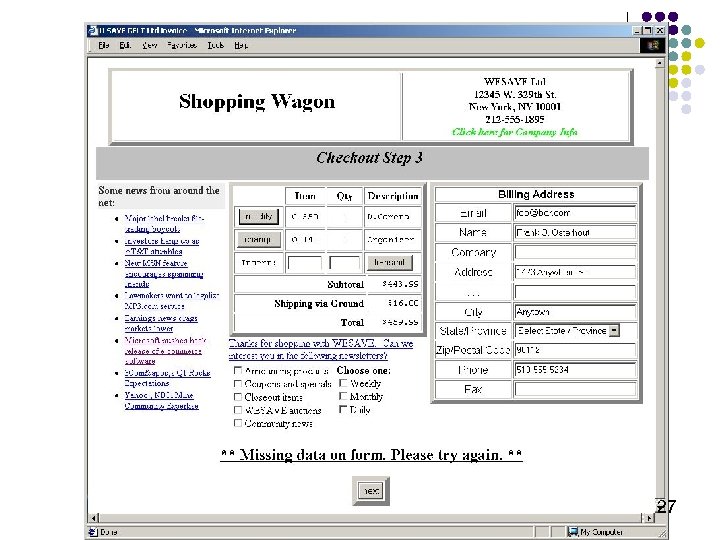Click the empty Qty input box in the cart table
The width and height of the screenshot is (720, 540).
(344, 263)
